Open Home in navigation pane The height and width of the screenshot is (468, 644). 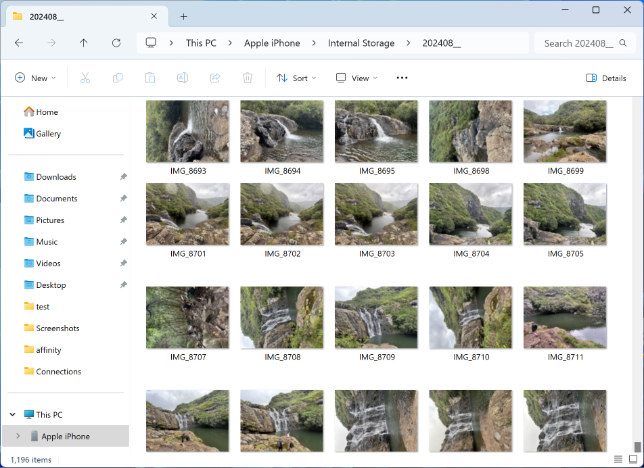tap(41, 112)
